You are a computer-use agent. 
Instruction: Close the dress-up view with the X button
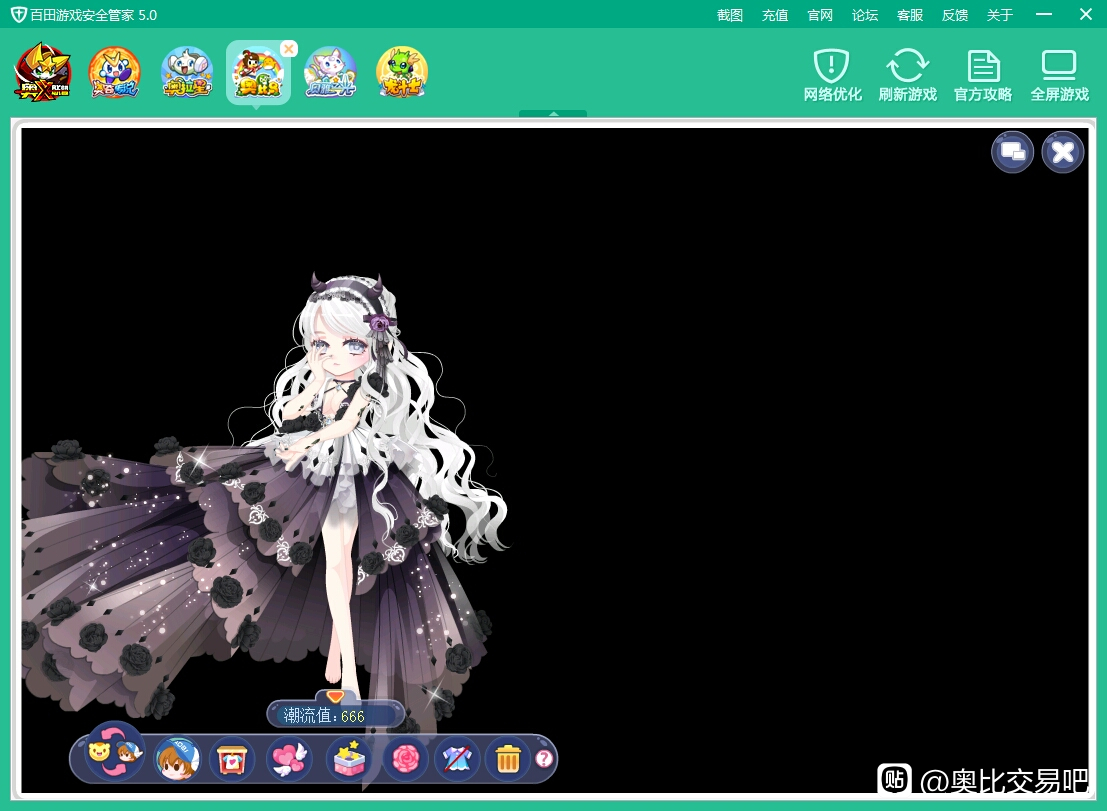pyautogui.click(x=1063, y=152)
